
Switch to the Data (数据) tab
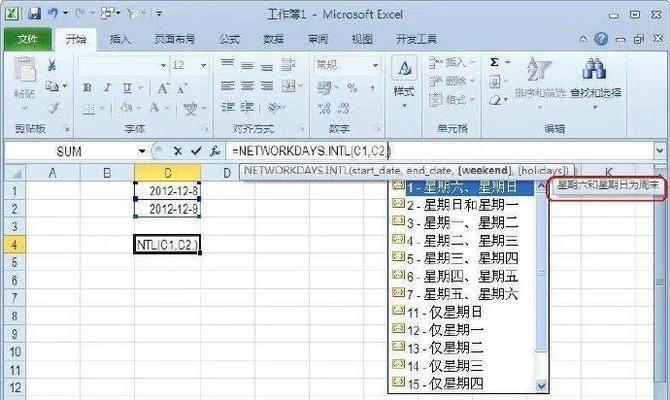(273, 39)
